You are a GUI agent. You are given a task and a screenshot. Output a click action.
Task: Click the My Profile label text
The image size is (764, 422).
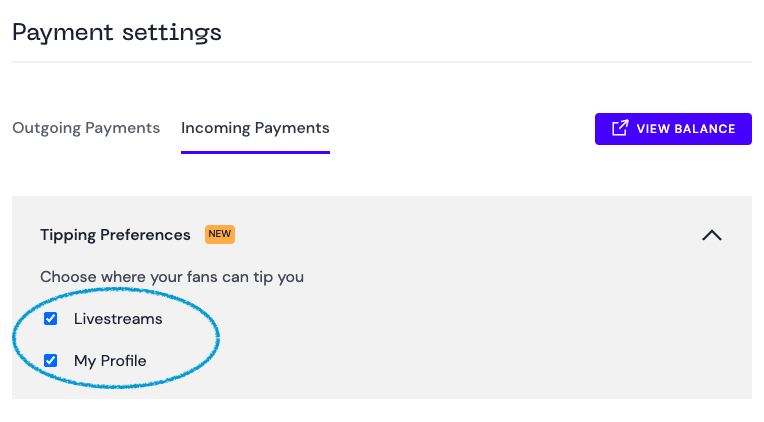[110, 361]
